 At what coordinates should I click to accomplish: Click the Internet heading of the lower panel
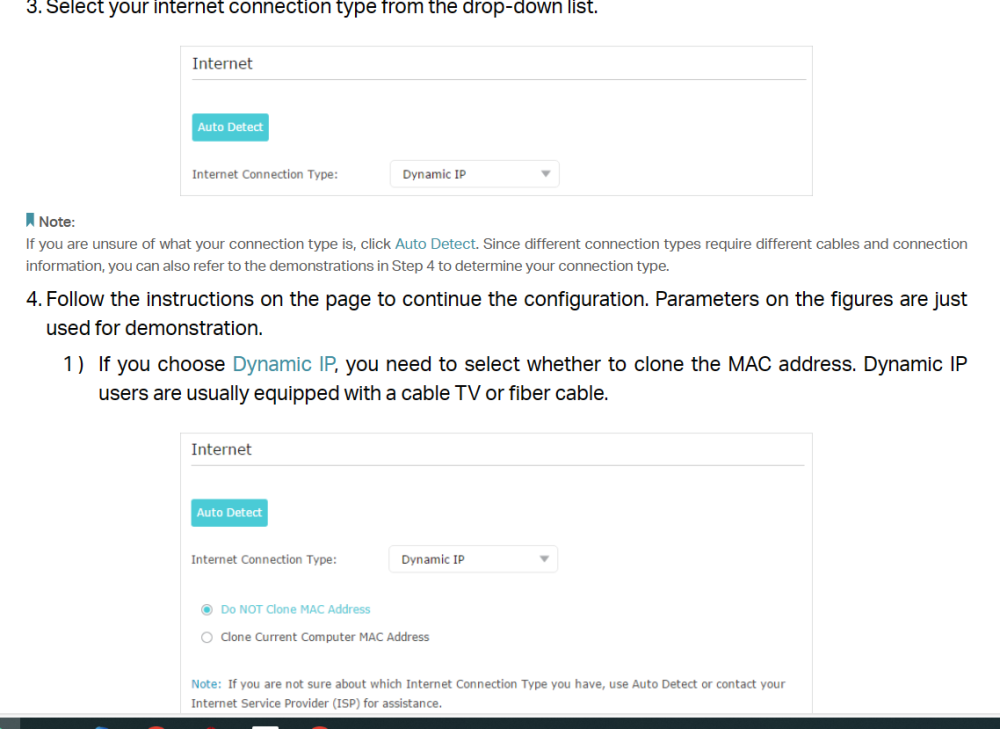(x=221, y=450)
